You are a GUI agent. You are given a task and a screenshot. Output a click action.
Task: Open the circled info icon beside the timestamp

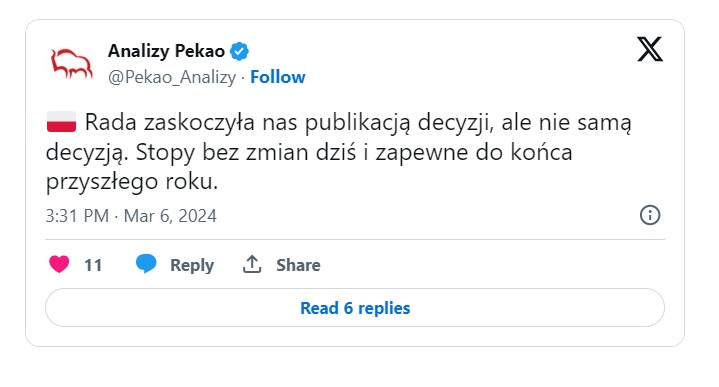pos(650,215)
